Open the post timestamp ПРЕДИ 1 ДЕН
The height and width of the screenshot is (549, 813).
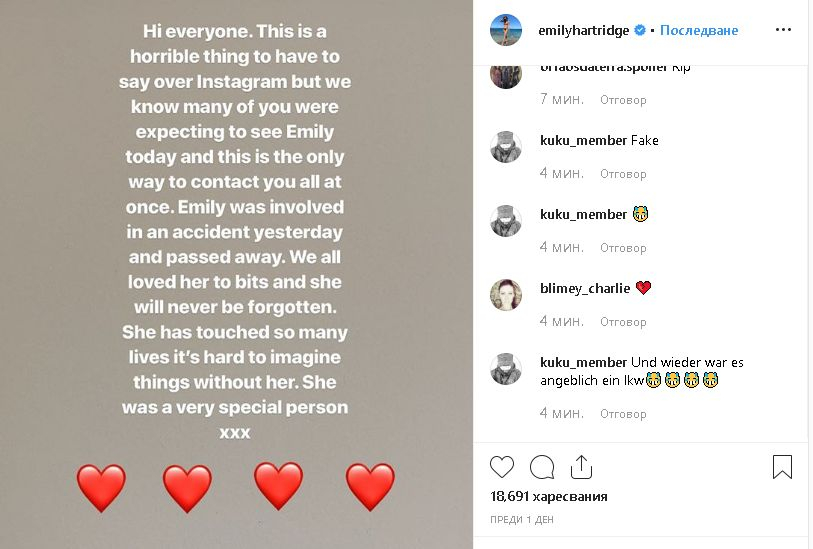tap(522, 519)
